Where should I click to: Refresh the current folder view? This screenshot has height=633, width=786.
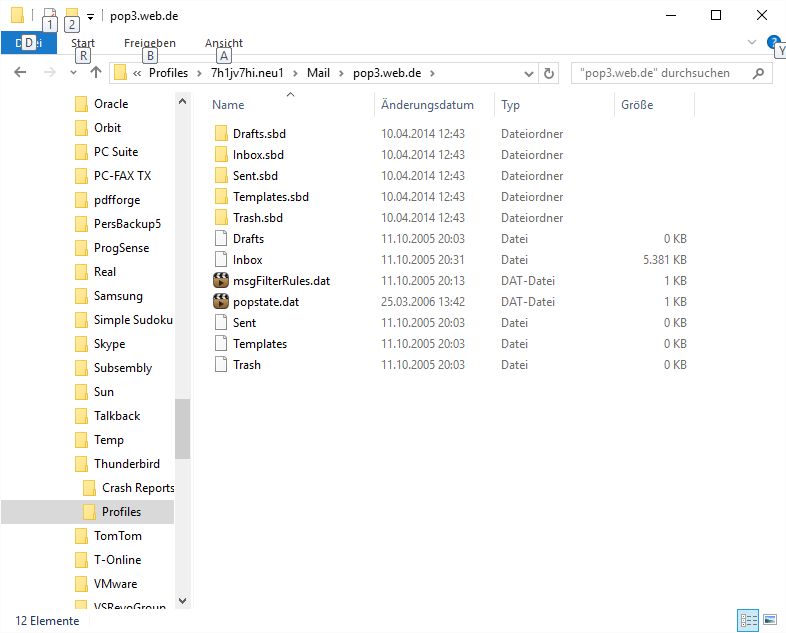click(x=549, y=74)
